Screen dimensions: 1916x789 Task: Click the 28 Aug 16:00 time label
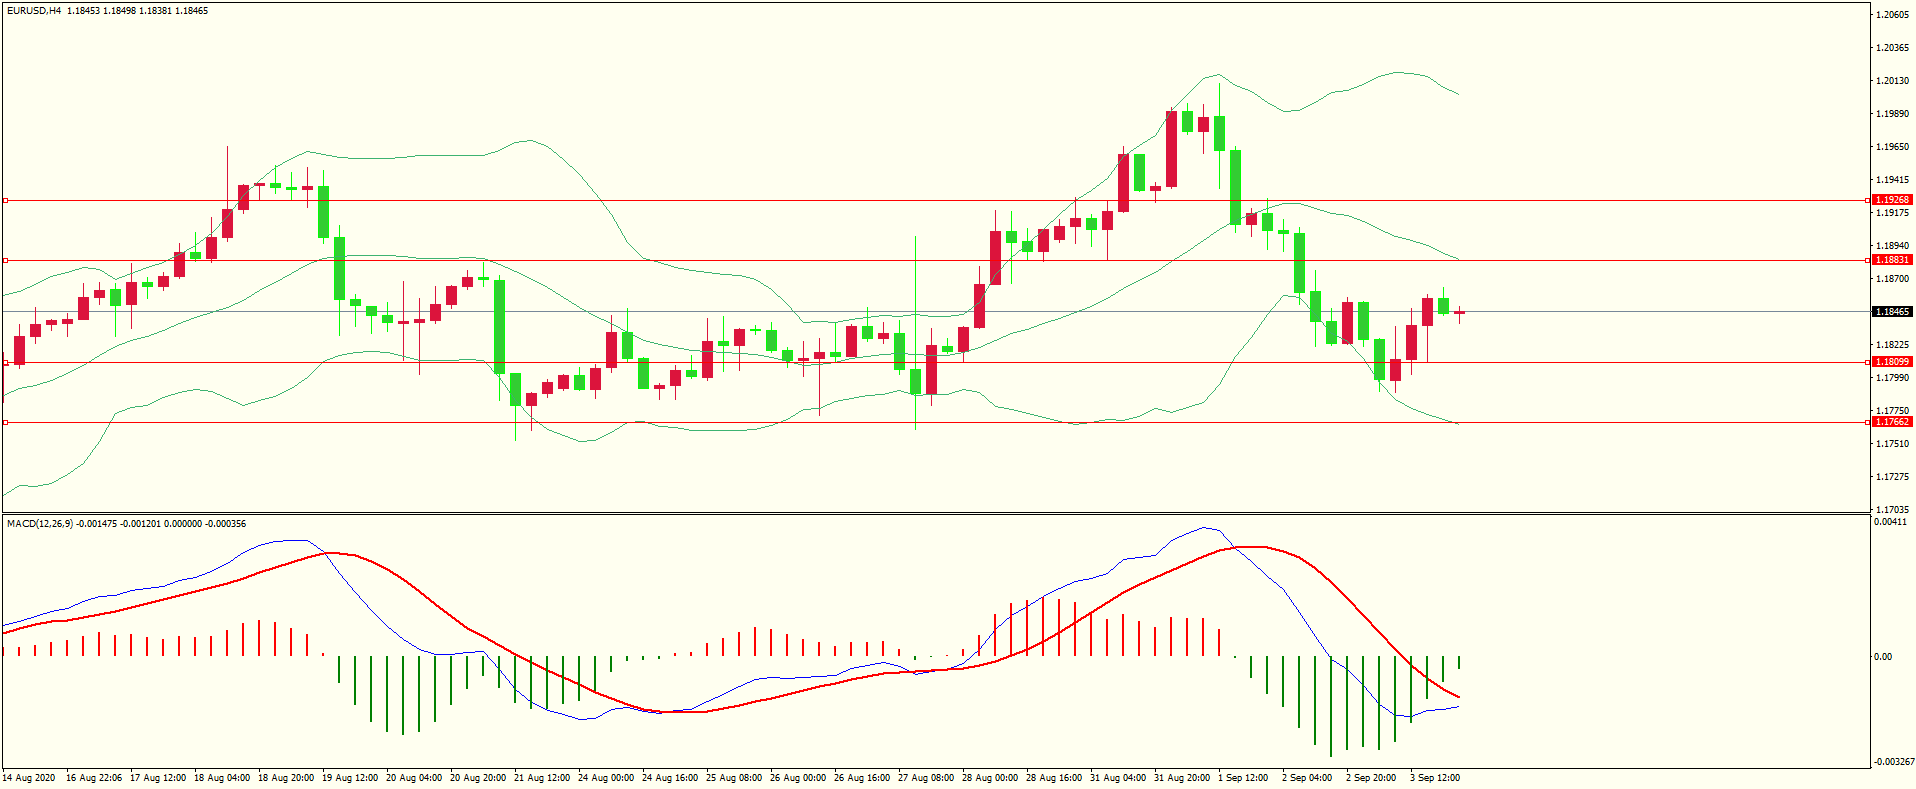(x=1054, y=778)
